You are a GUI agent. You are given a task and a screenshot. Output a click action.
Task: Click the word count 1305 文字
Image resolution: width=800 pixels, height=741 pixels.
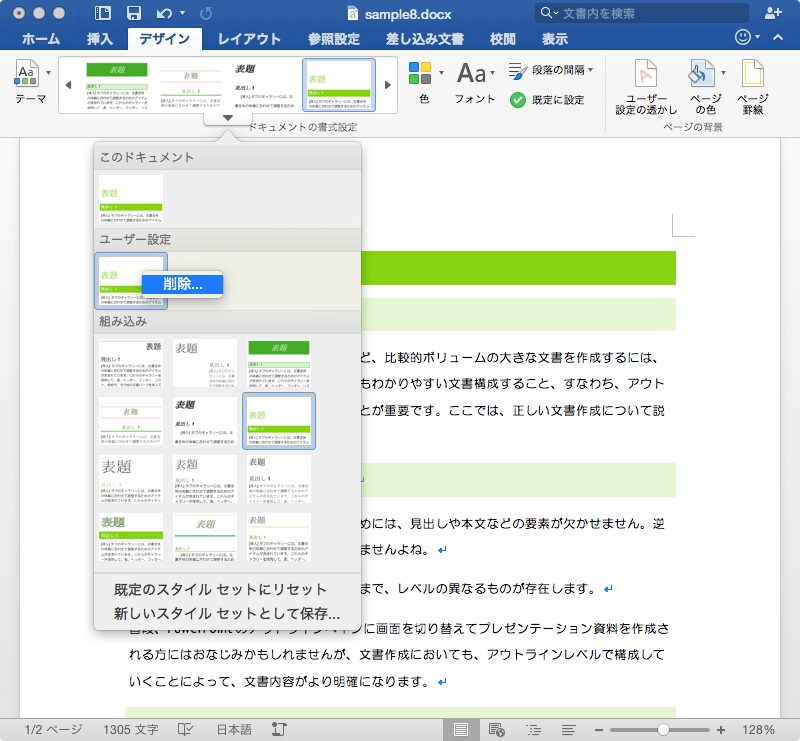pos(131,730)
